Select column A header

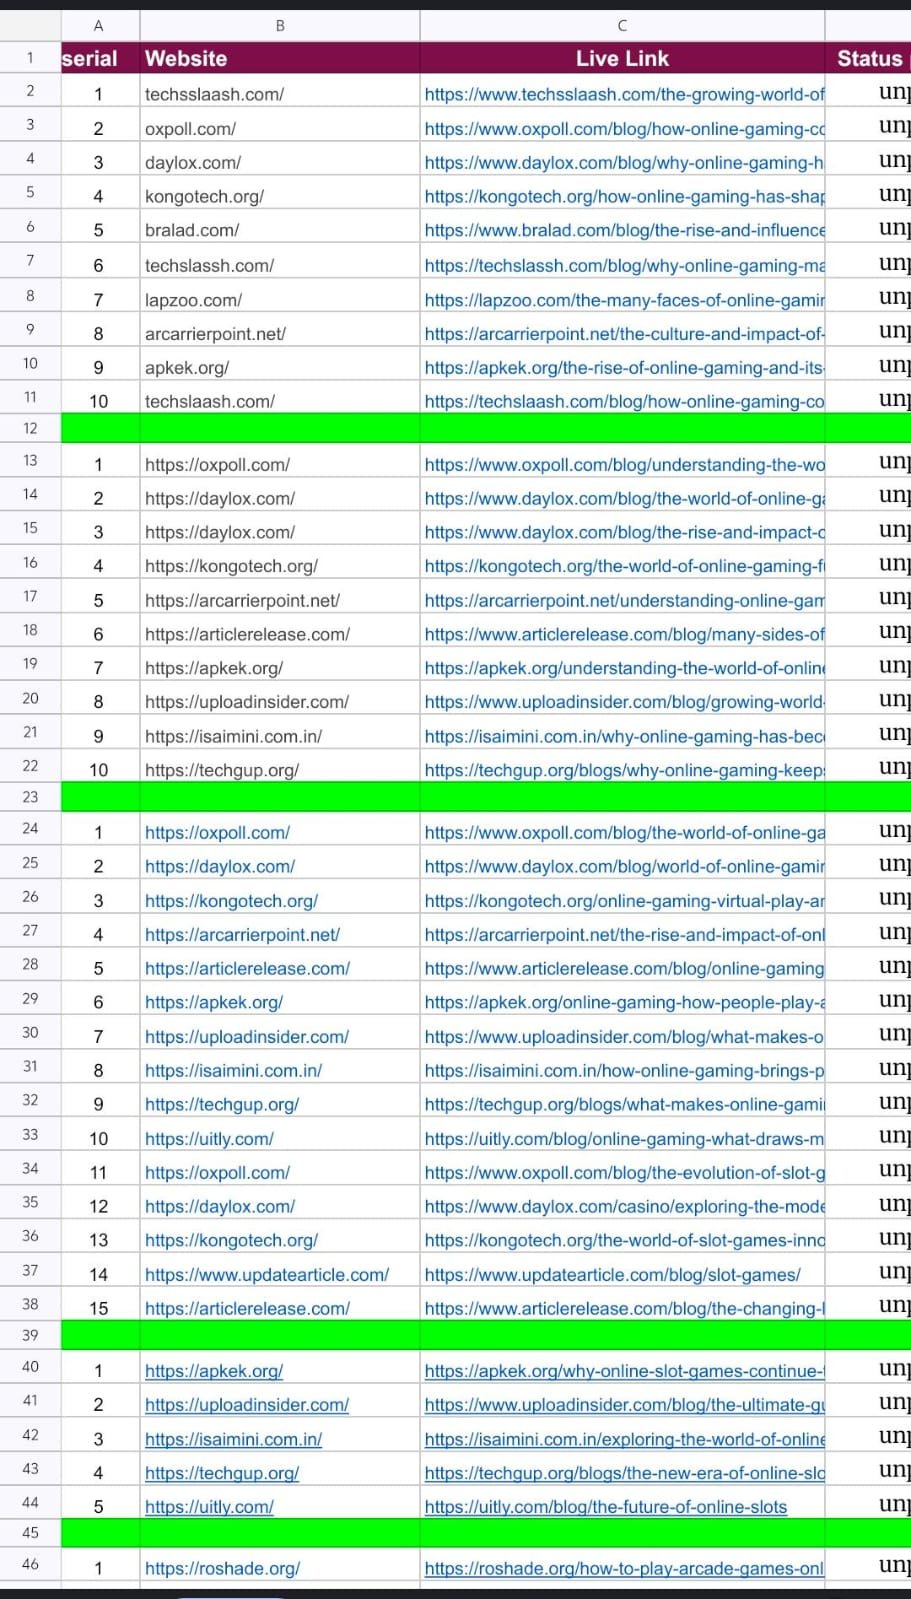coord(99,25)
